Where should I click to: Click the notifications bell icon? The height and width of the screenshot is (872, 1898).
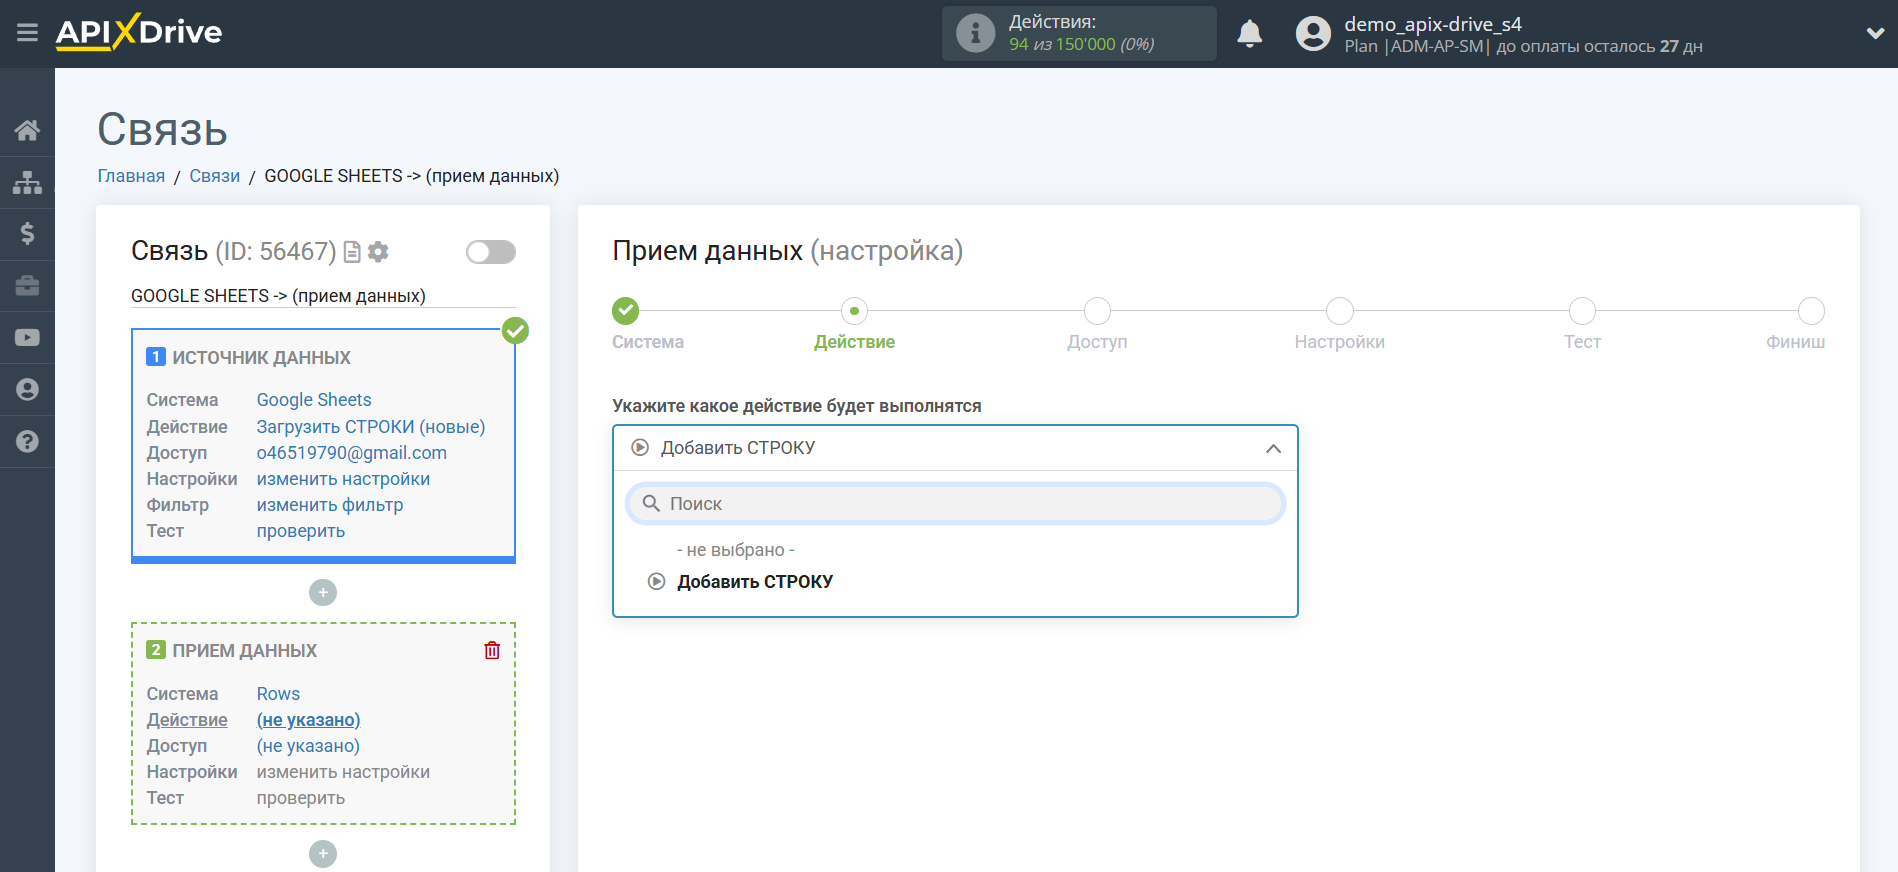(1249, 34)
